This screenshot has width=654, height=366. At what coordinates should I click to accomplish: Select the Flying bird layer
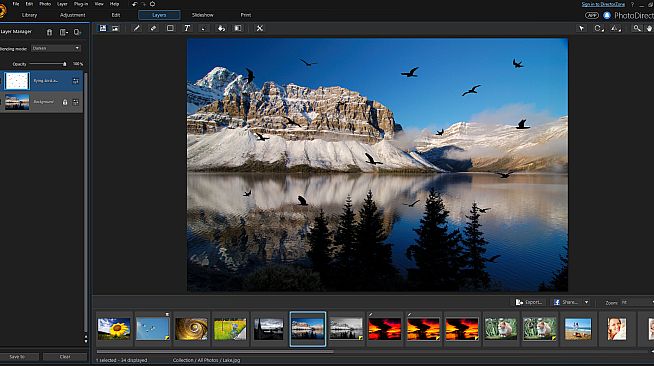(42, 81)
